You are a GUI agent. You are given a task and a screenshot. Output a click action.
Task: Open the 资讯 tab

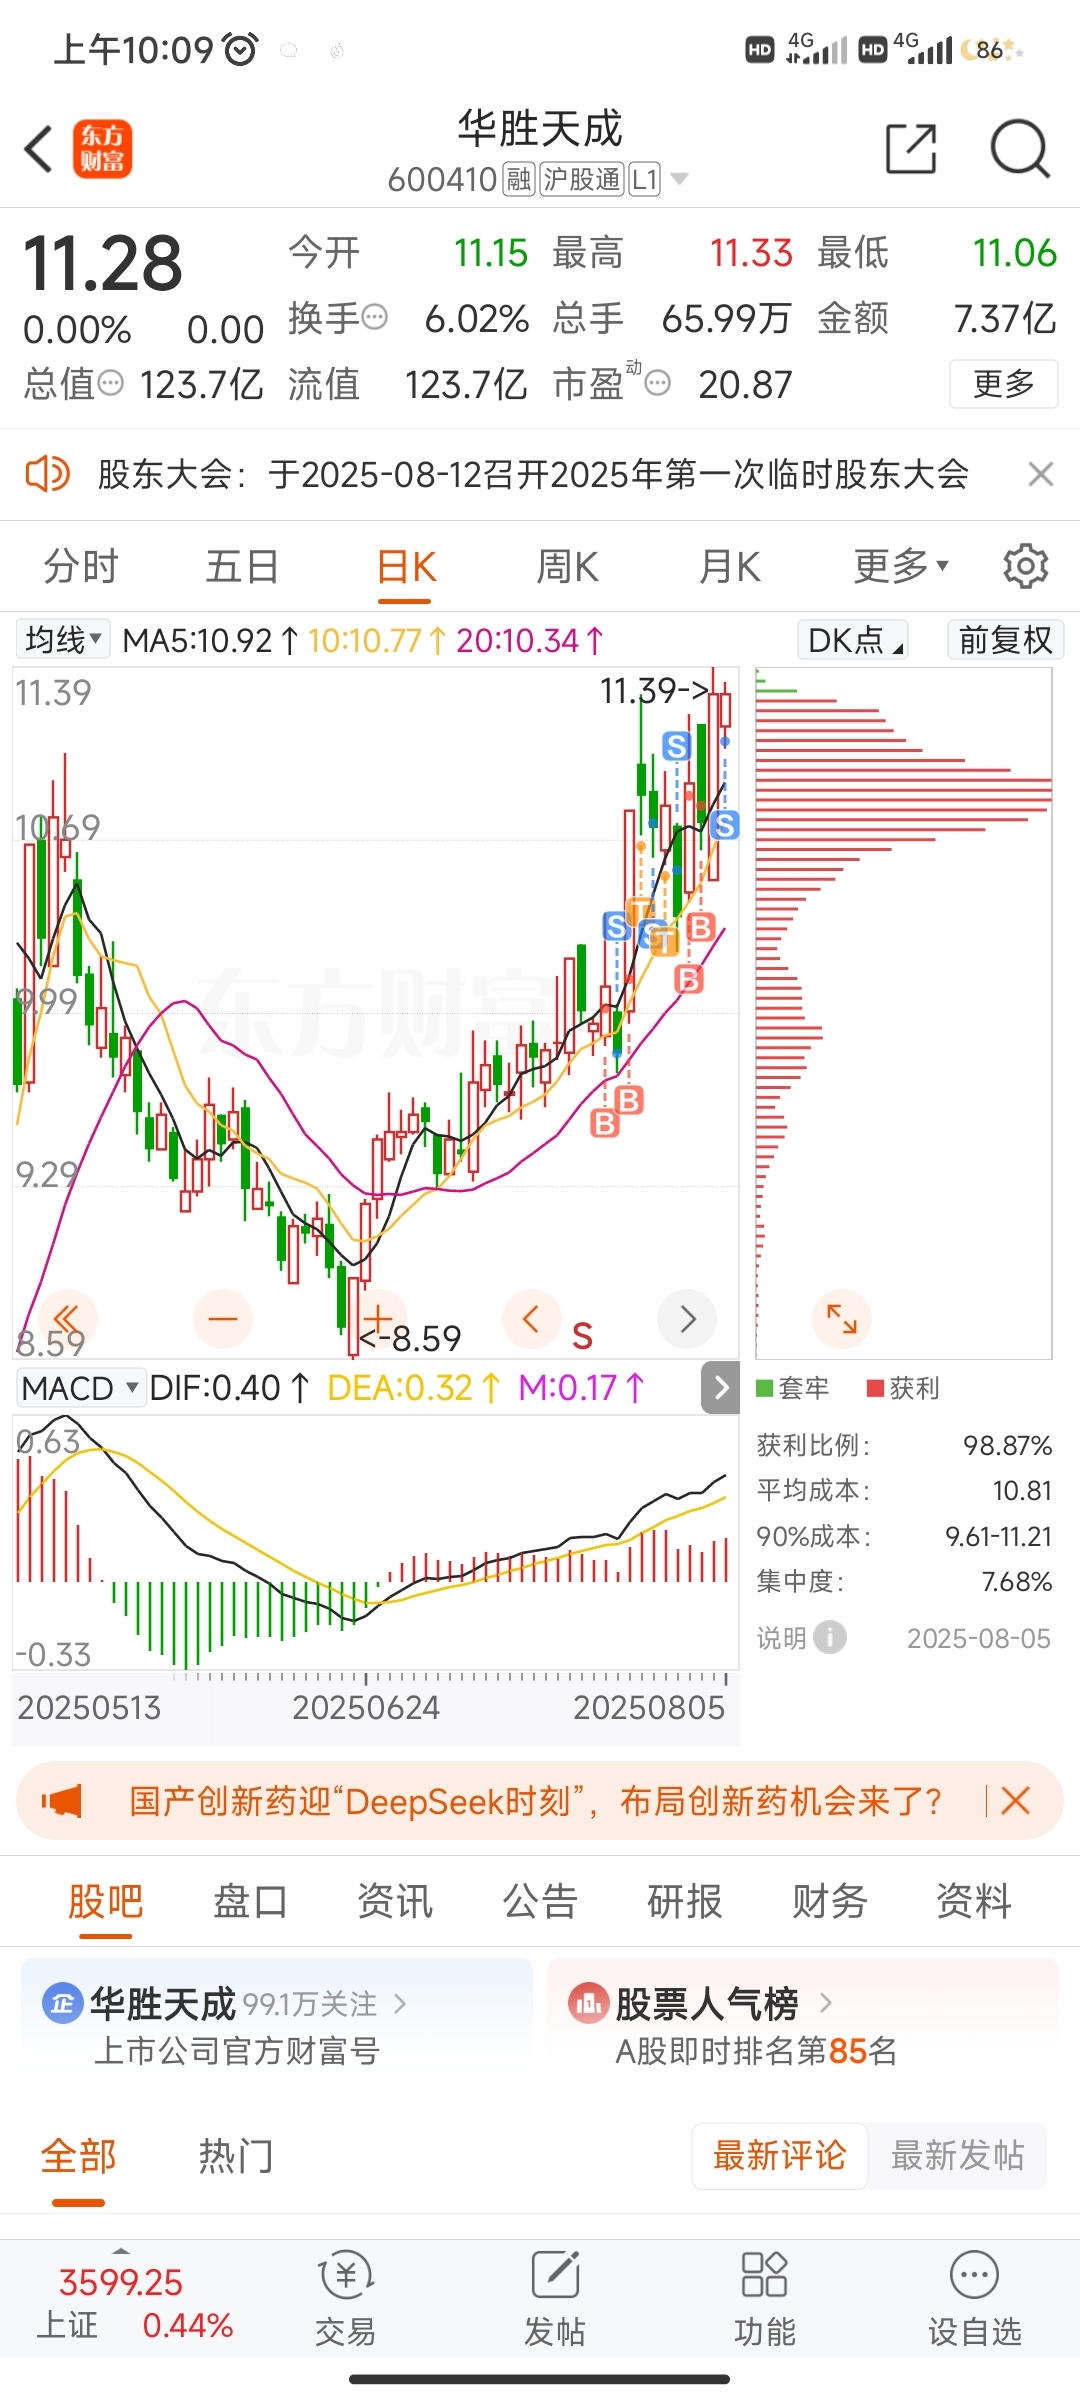(395, 1901)
